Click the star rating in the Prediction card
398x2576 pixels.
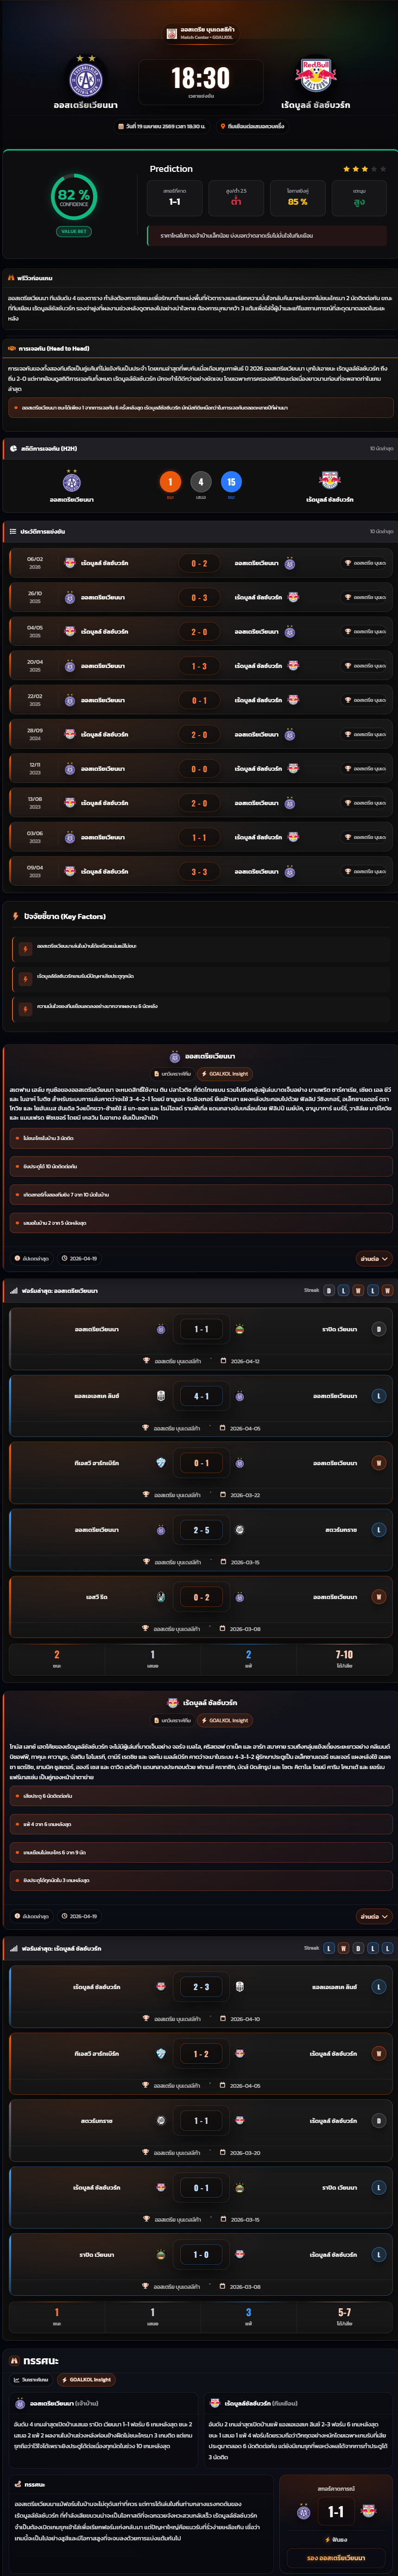(364, 169)
